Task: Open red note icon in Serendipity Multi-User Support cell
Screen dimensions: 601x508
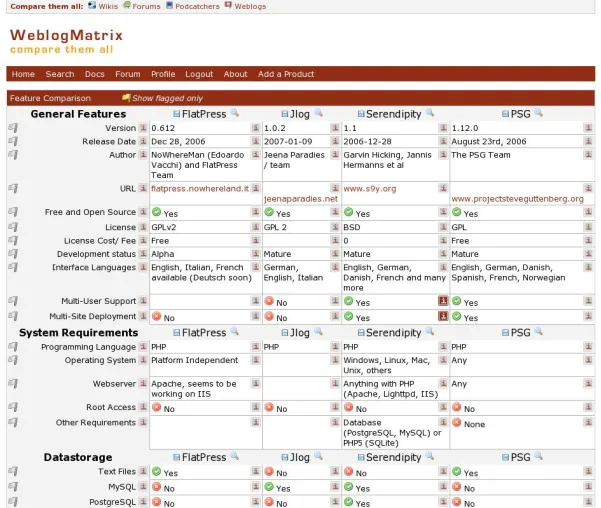Action: 443,301
